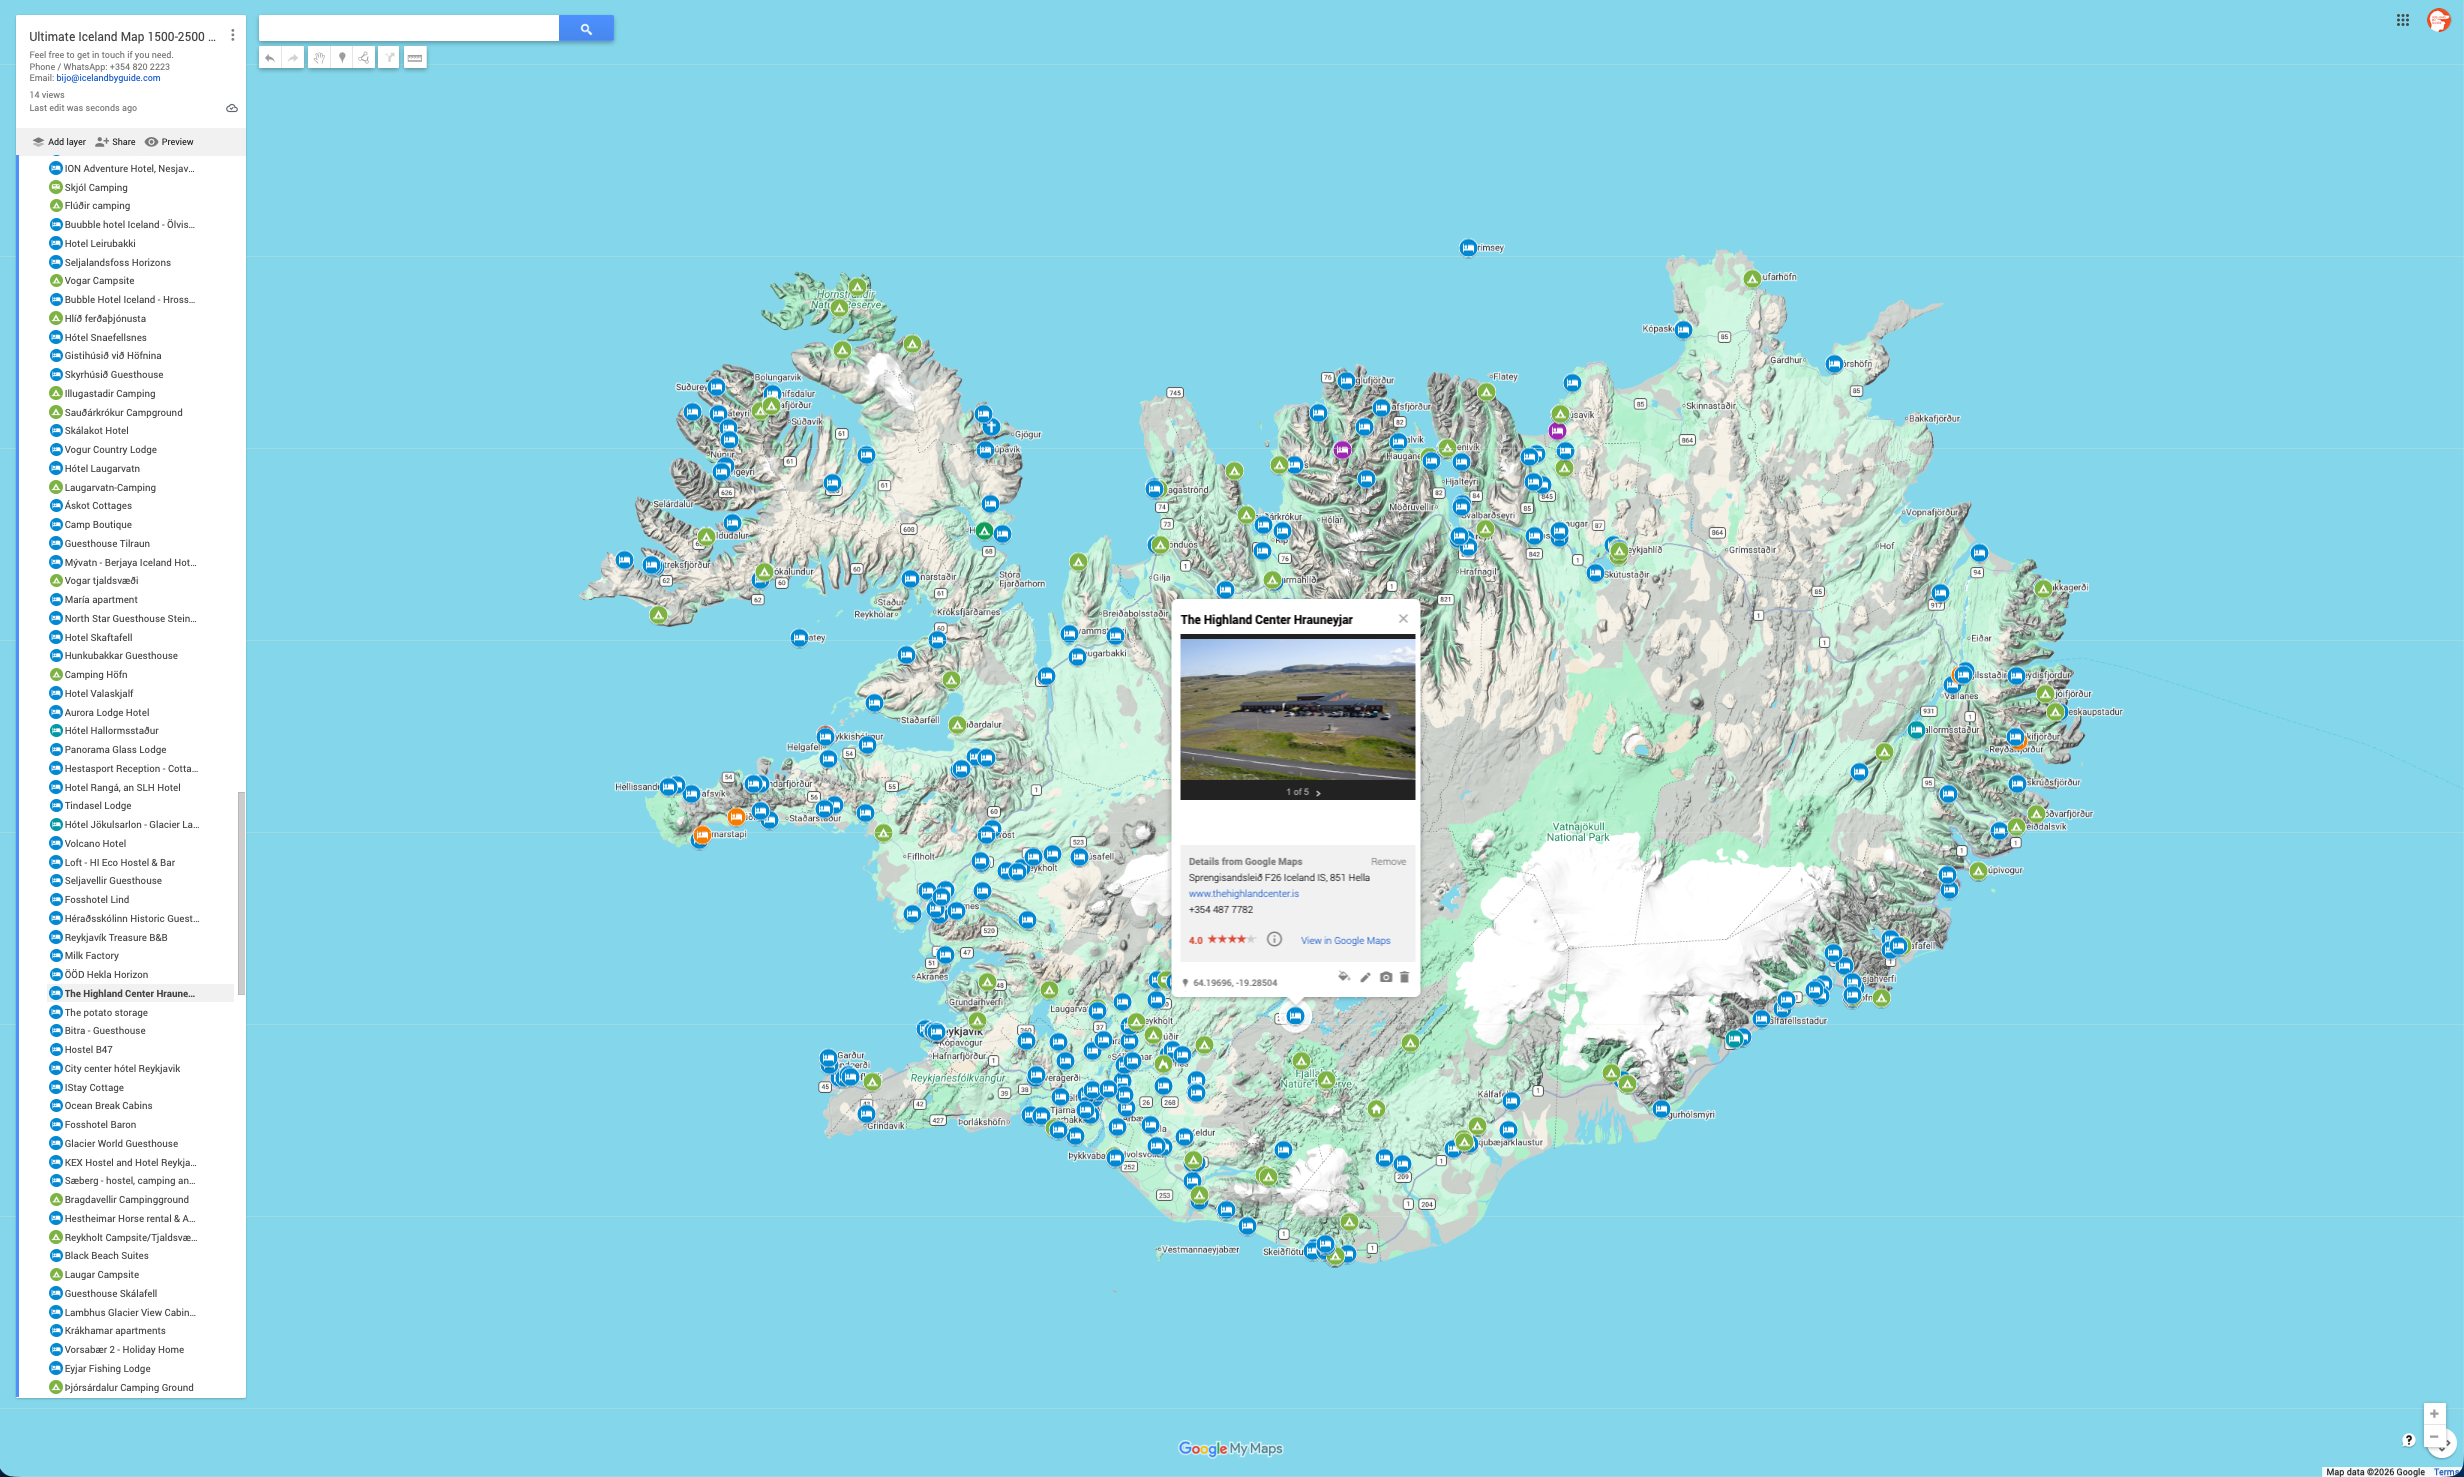Click the Style paint bucket icon in info window

coord(1344,977)
